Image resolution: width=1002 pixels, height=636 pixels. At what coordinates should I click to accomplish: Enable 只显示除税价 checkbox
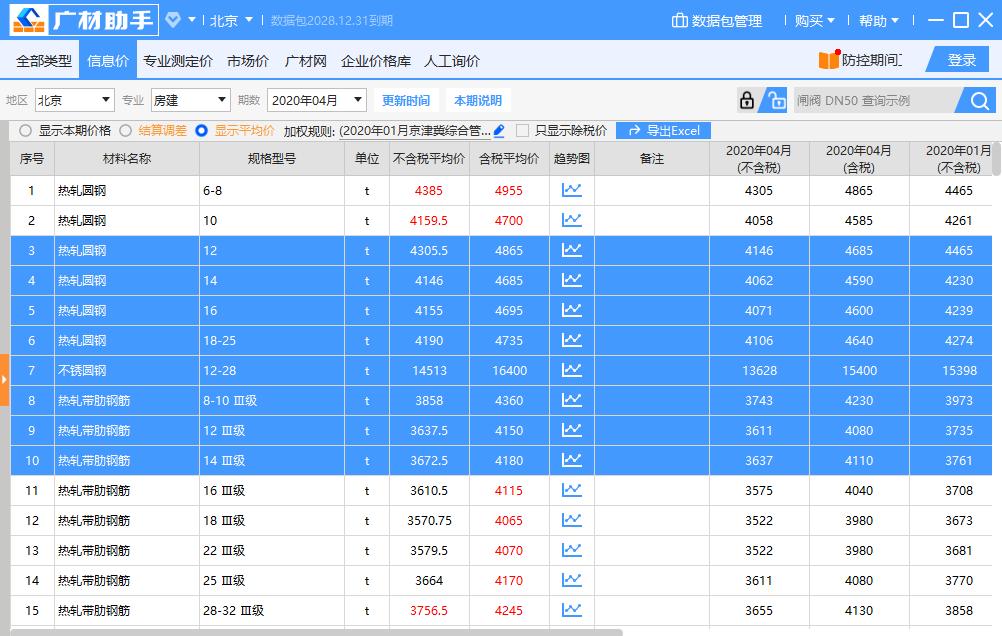pyautogui.click(x=521, y=130)
